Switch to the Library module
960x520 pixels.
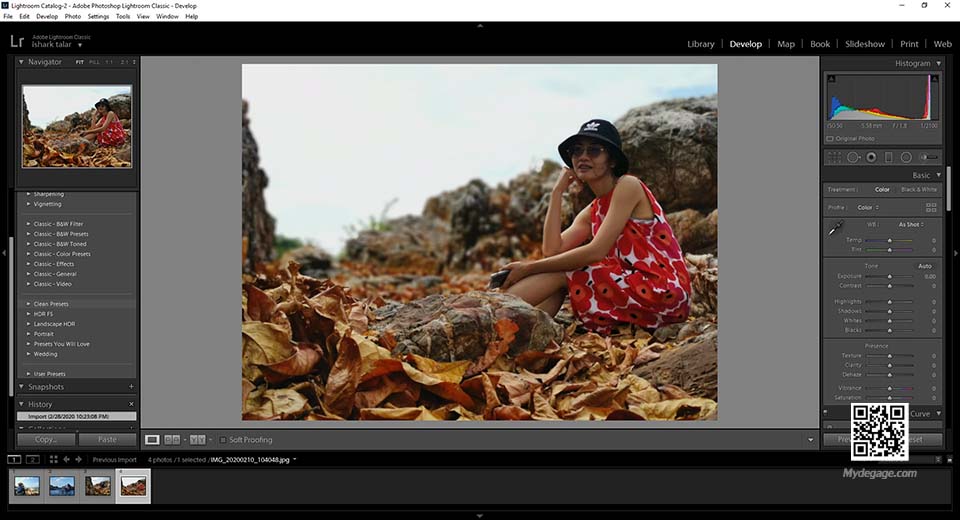[x=700, y=44]
